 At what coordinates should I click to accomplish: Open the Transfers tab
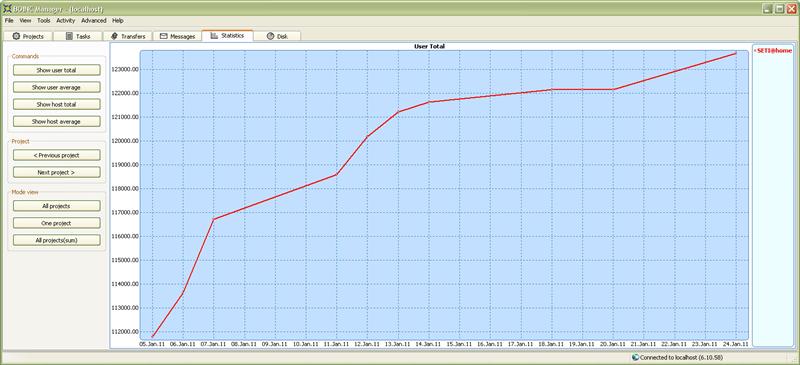128,36
